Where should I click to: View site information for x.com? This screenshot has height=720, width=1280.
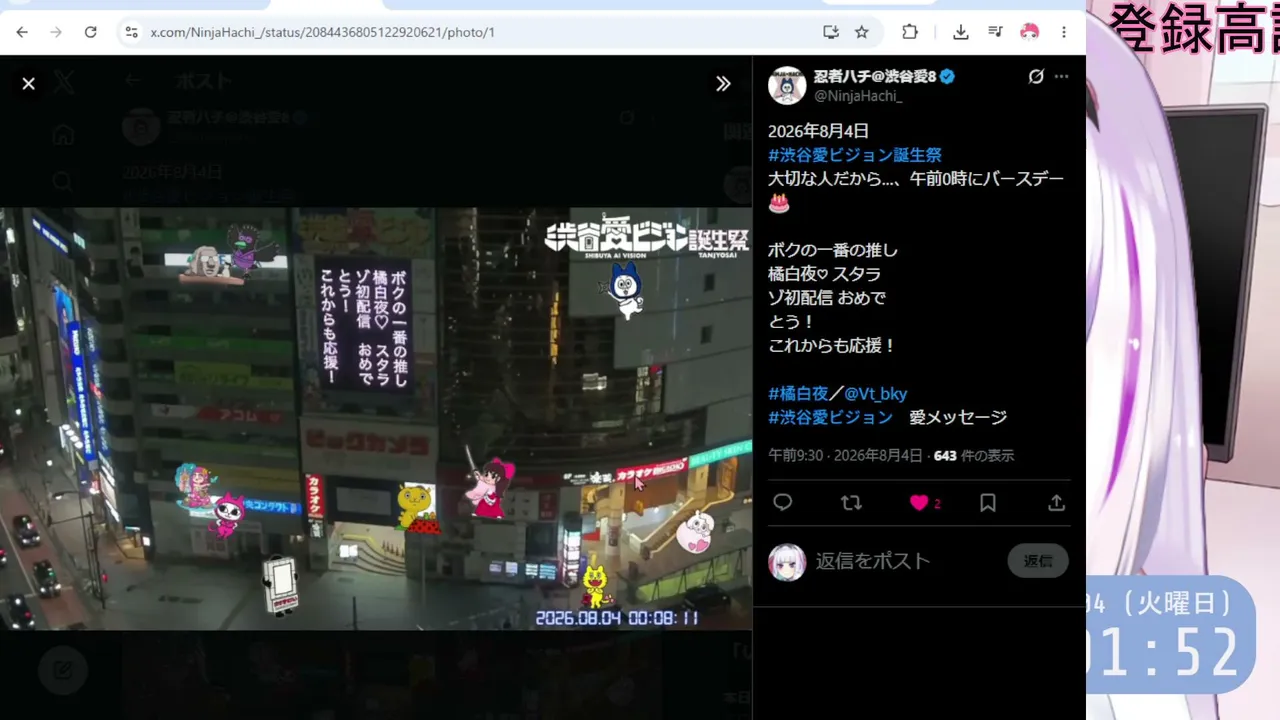click(x=131, y=32)
